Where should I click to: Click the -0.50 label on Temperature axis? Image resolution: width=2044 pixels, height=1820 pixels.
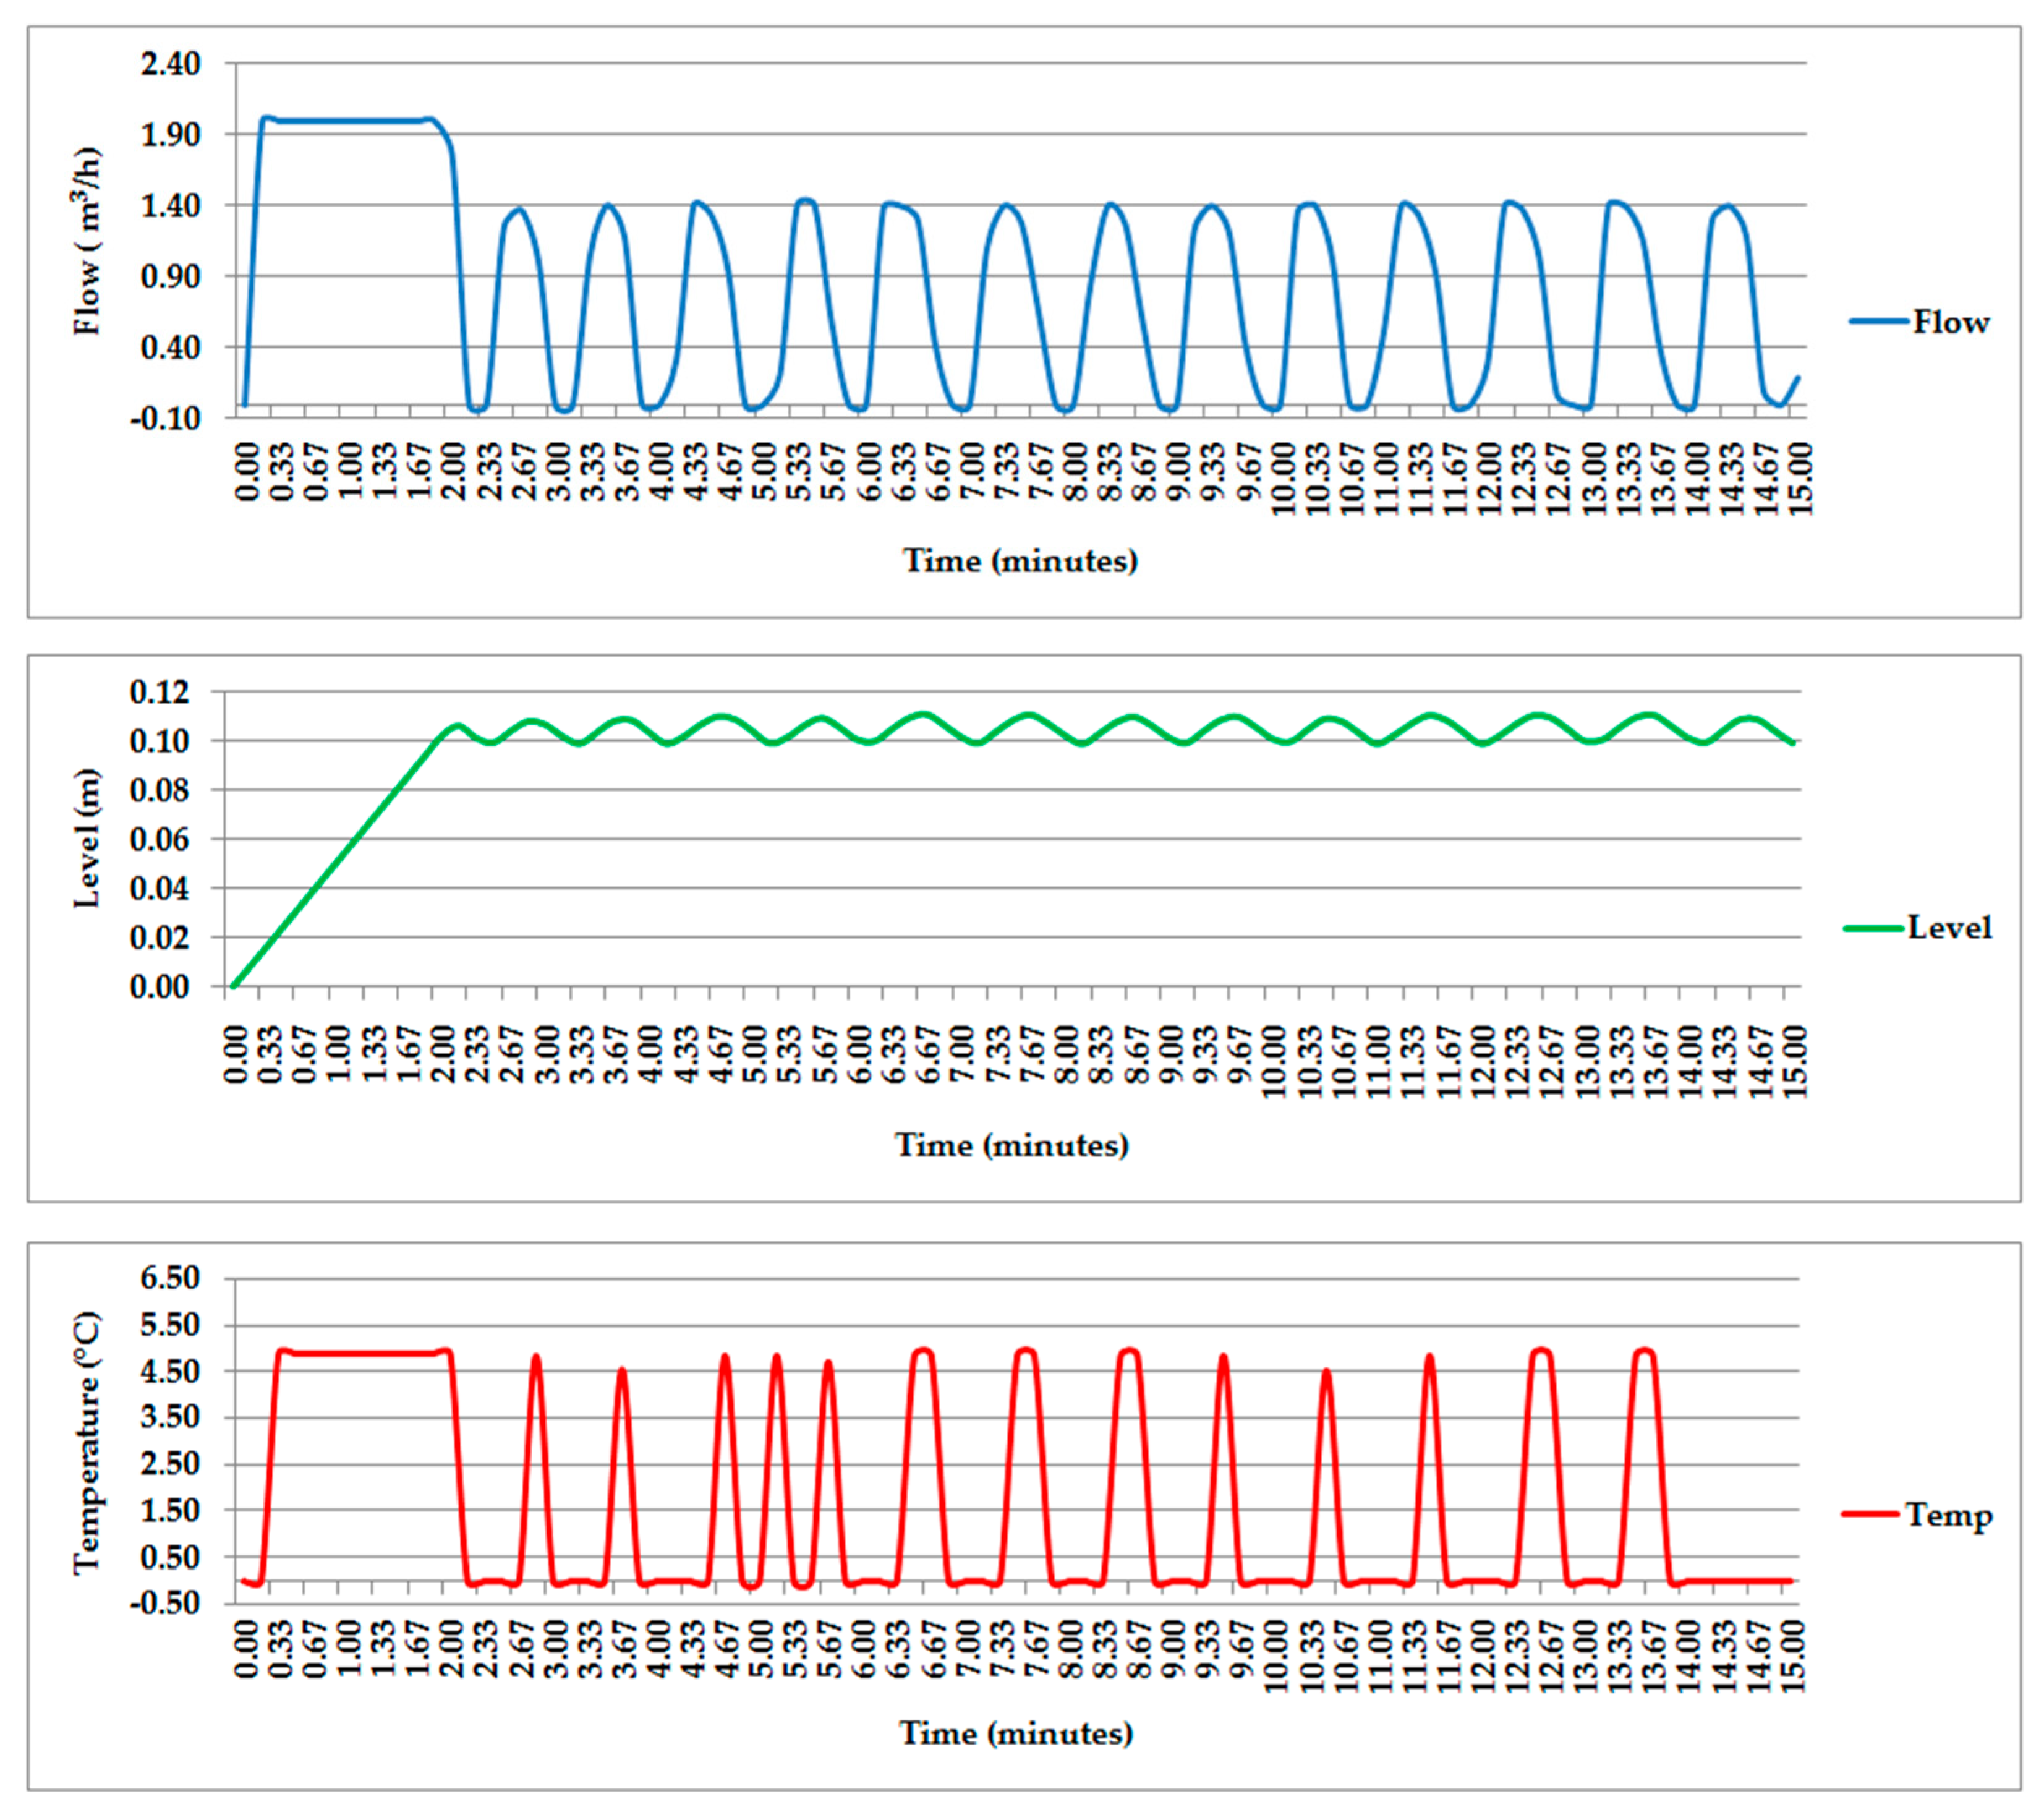pyautogui.click(x=165, y=1603)
